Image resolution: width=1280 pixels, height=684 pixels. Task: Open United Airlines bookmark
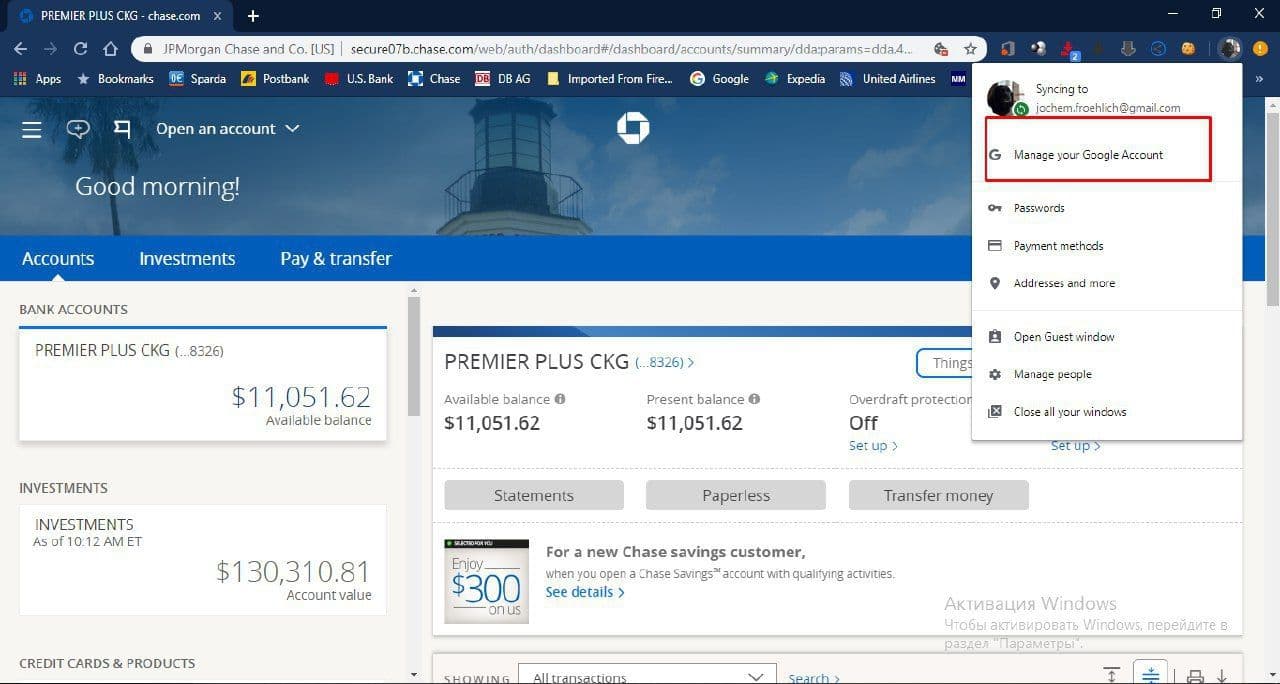[x=887, y=79]
